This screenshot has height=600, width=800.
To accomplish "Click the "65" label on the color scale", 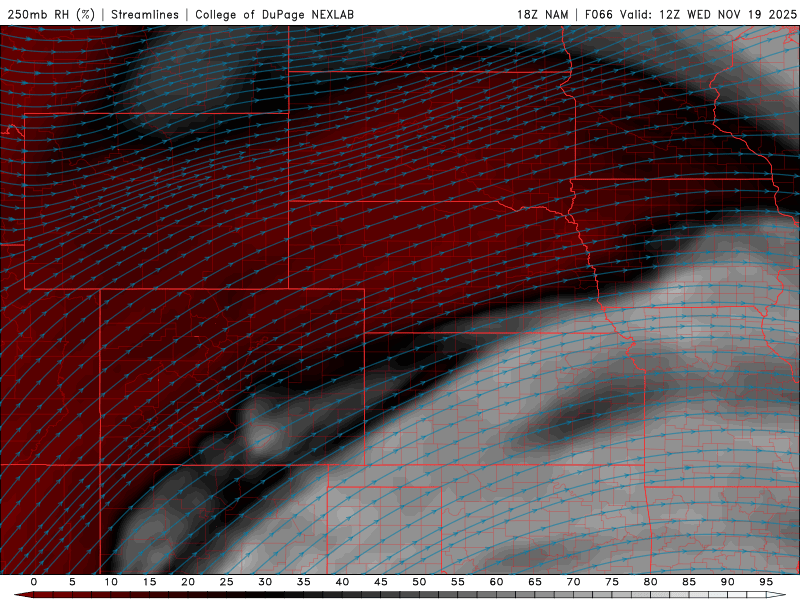I will click(x=535, y=582).
